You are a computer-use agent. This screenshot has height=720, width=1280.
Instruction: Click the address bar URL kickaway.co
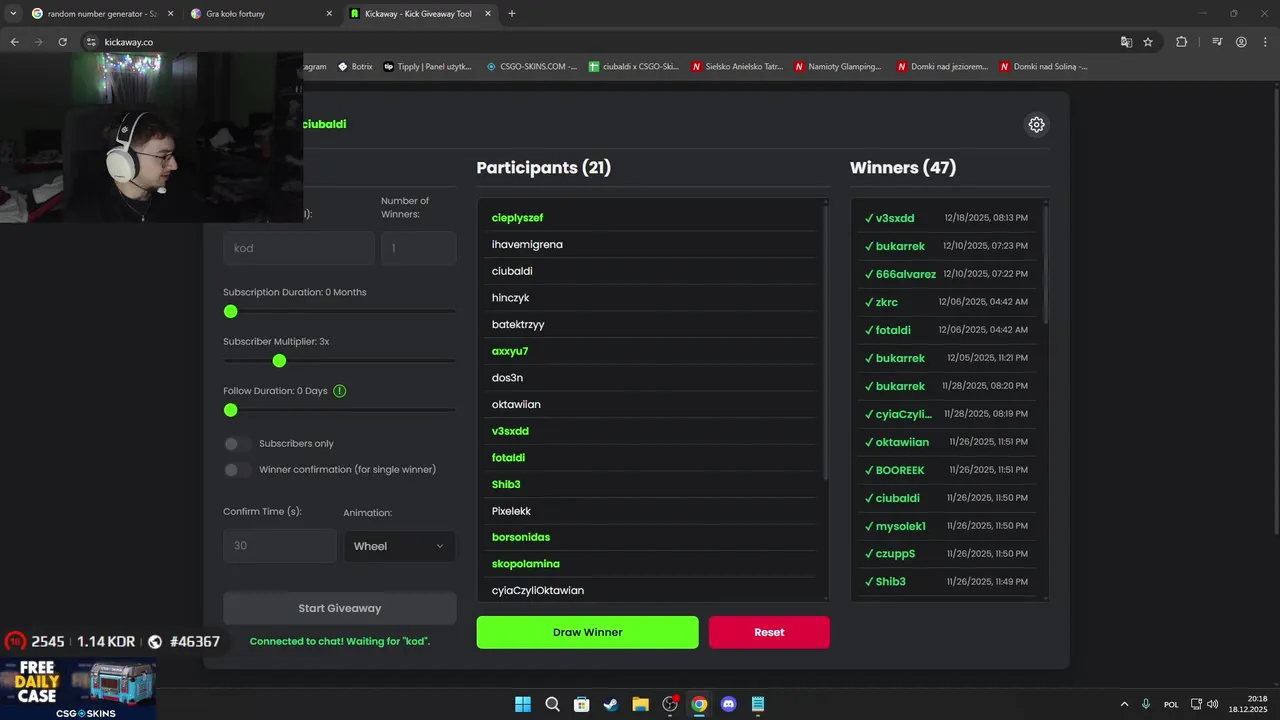click(x=129, y=42)
